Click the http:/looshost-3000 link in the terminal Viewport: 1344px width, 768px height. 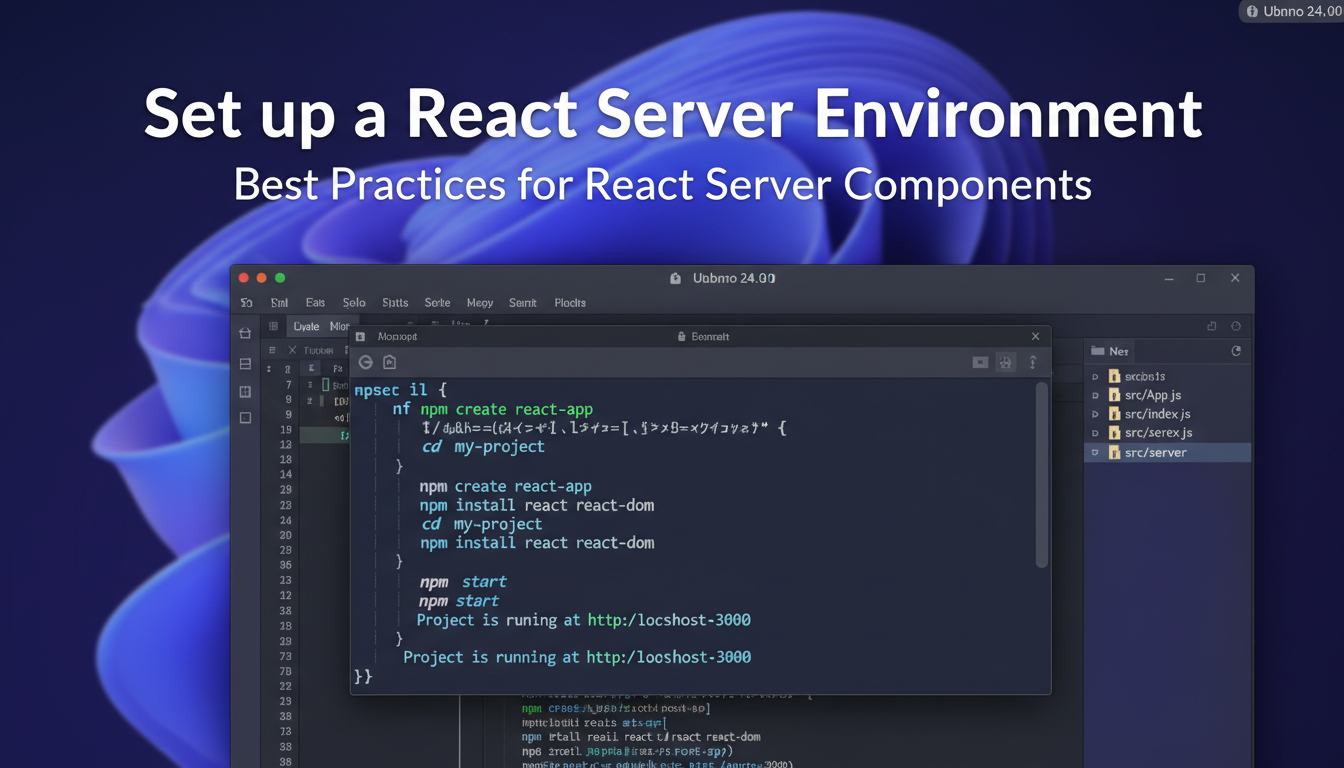point(668,657)
